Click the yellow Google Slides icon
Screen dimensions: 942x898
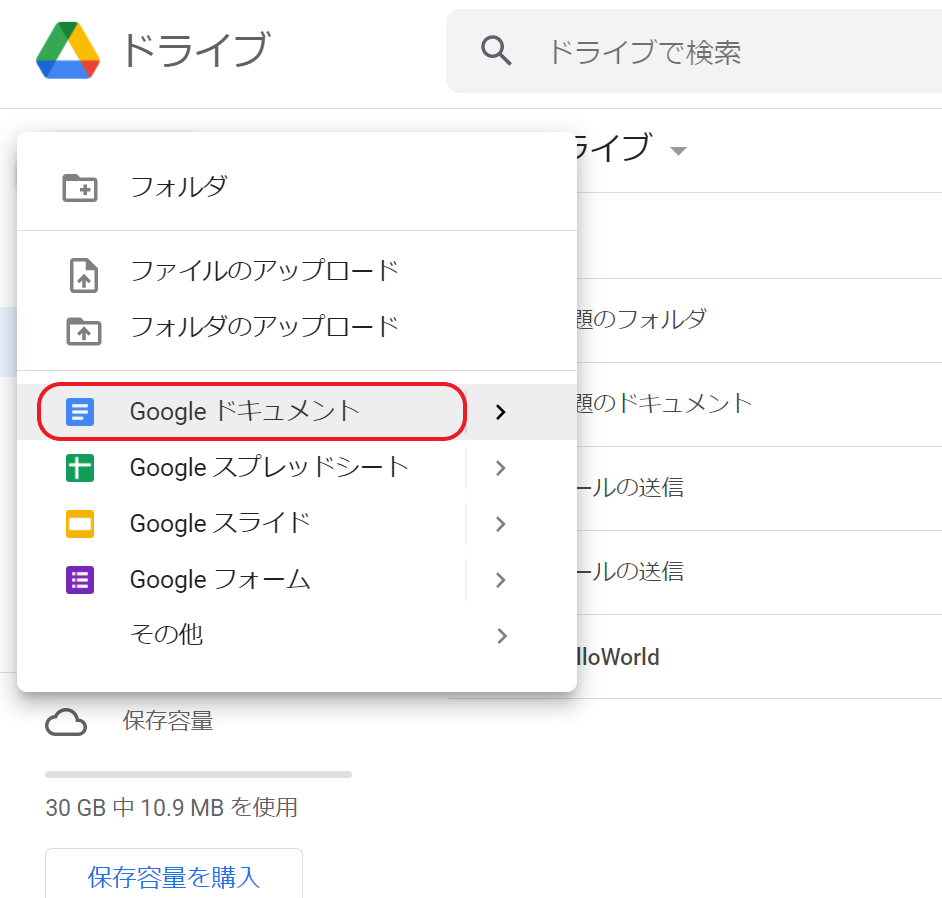[x=80, y=524]
